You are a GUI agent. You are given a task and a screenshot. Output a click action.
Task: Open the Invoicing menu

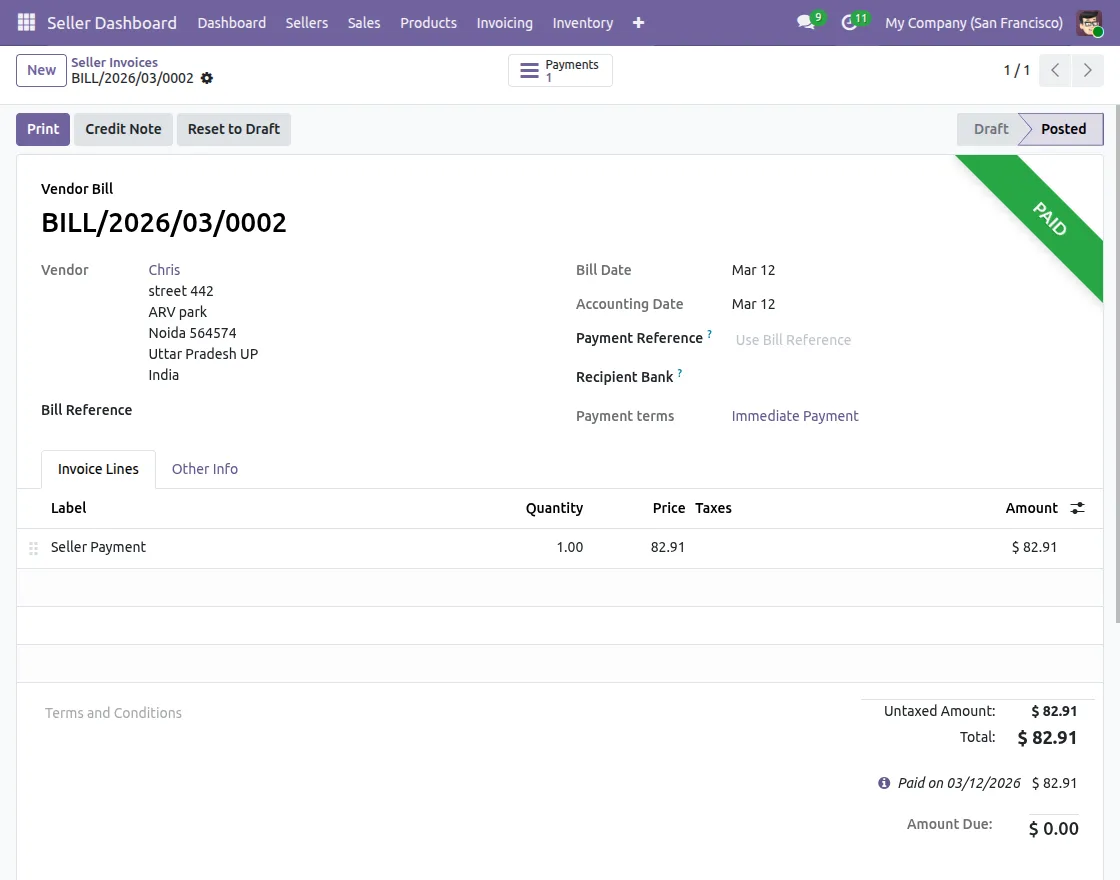(x=504, y=22)
